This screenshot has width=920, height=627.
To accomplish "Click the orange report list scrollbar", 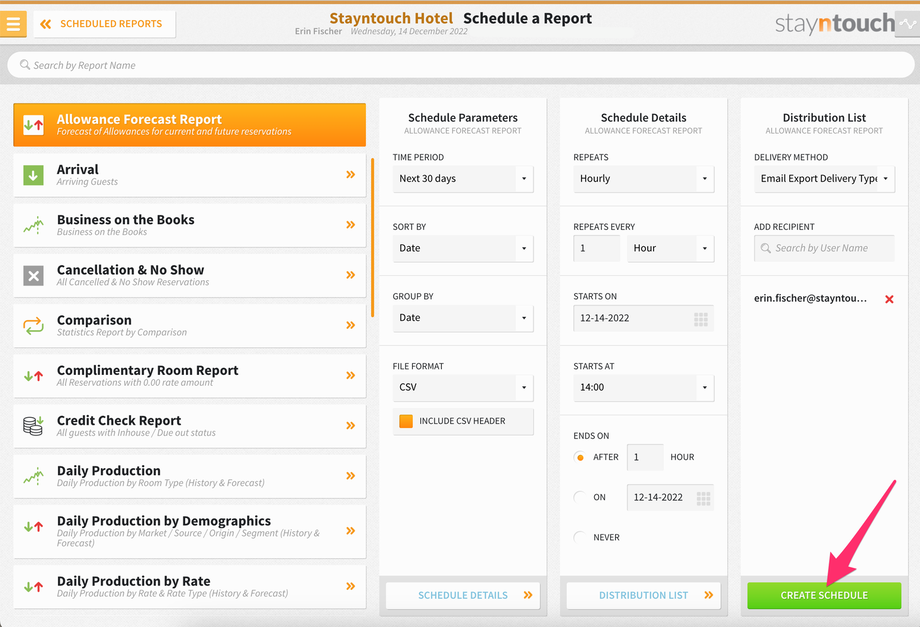I will (x=372, y=238).
